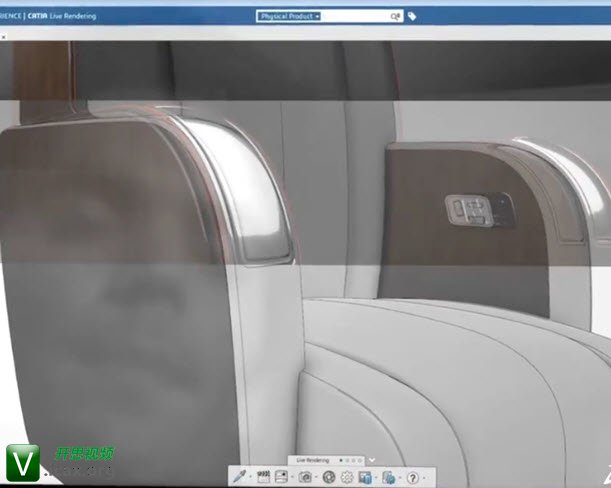Open the render wheel icon

click(x=329, y=477)
